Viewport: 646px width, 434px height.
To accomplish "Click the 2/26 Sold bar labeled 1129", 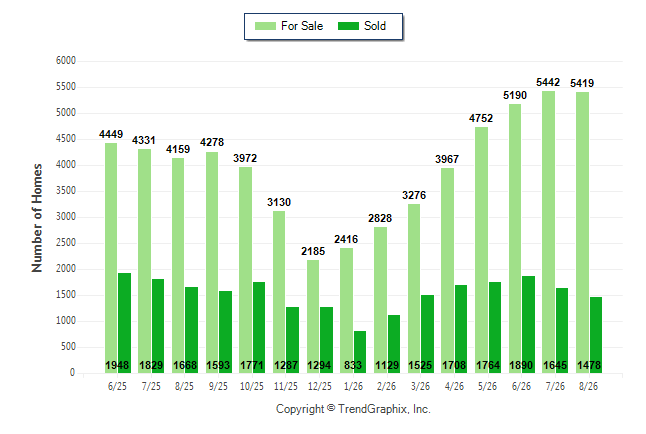I will click(394, 344).
